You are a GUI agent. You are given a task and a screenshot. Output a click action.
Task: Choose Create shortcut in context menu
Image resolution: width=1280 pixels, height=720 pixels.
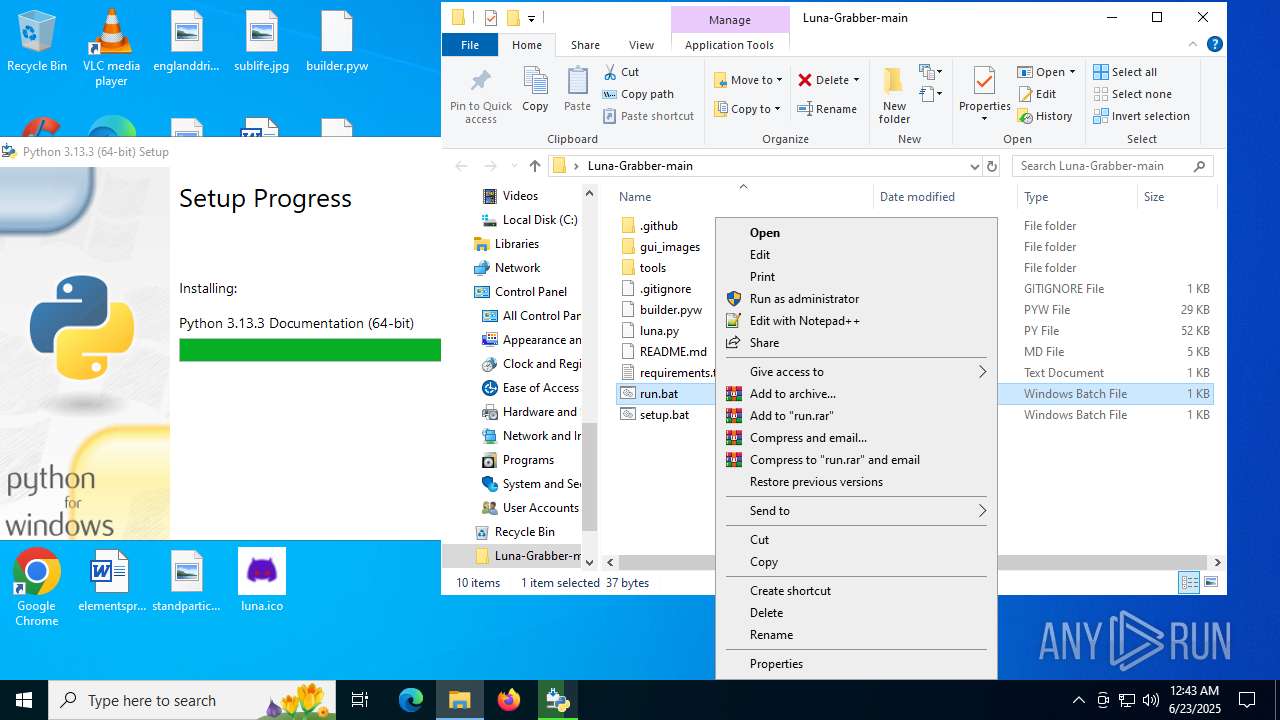tap(856, 591)
